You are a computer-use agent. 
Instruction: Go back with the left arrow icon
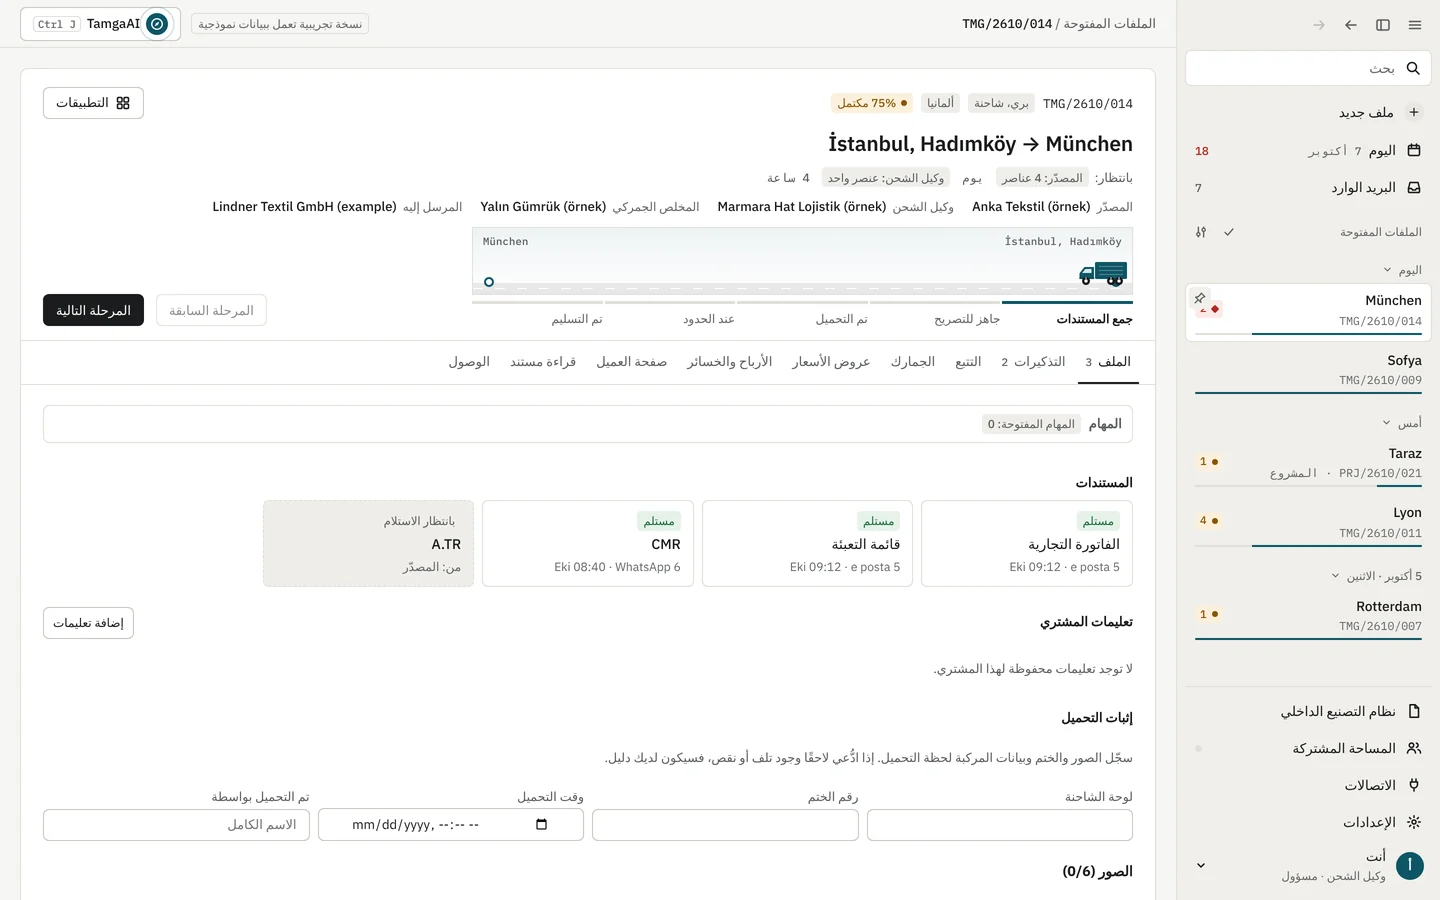[1351, 25]
